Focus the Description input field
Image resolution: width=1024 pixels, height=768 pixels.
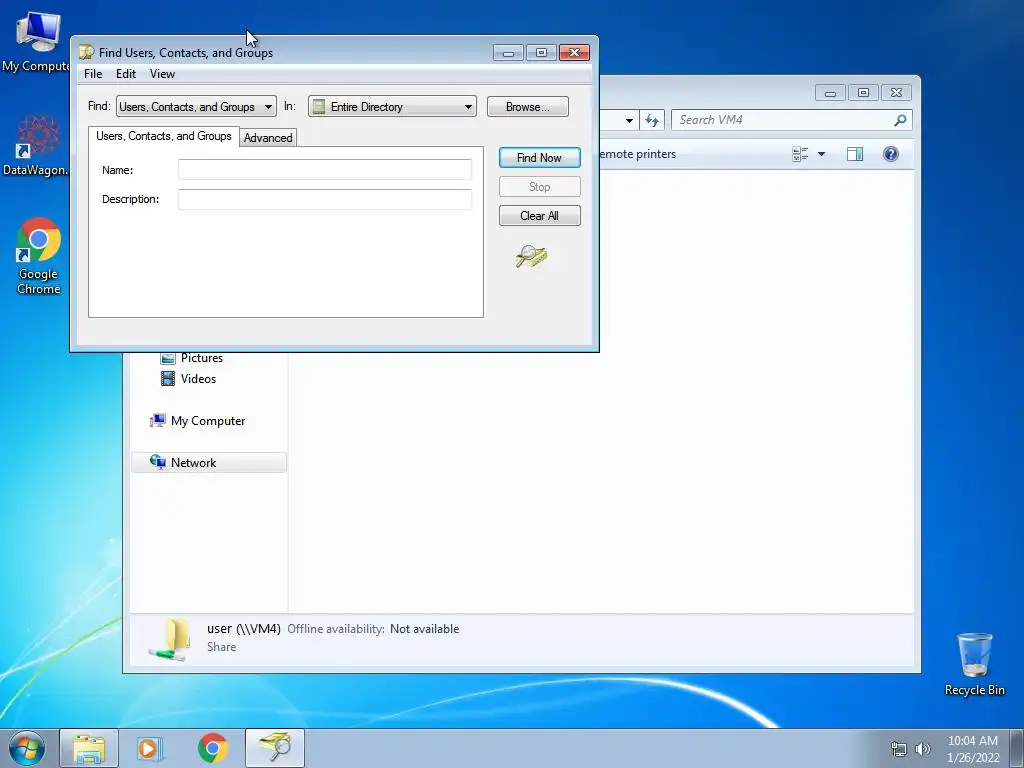(x=325, y=199)
